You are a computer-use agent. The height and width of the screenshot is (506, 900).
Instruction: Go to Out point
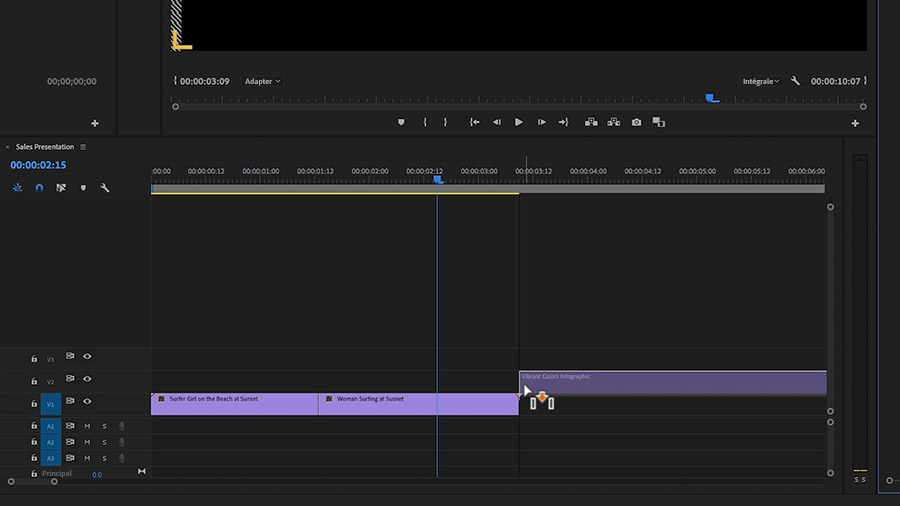(564, 122)
